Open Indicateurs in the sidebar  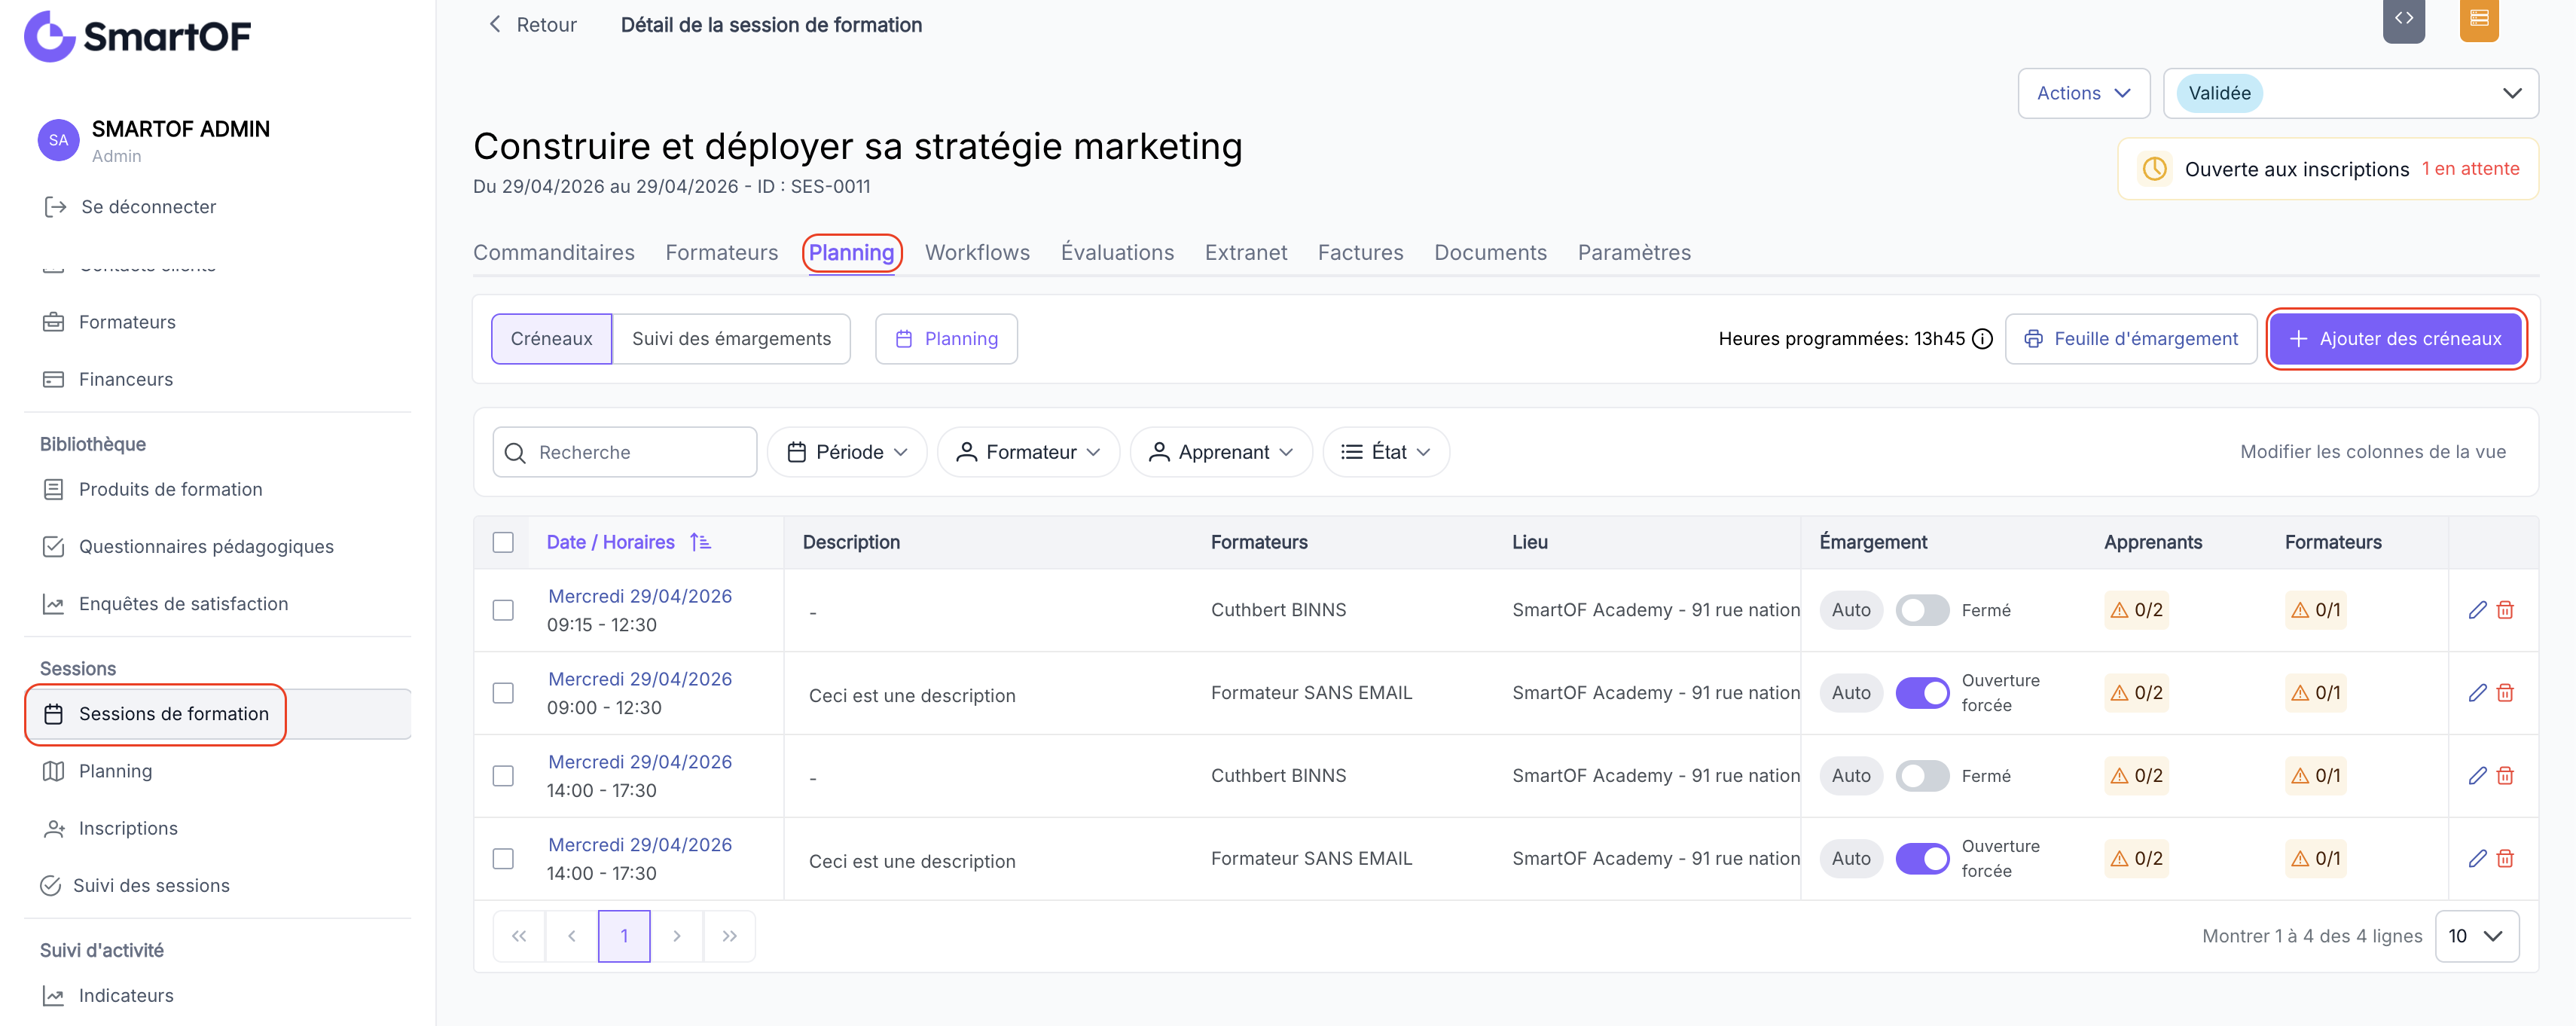126,995
